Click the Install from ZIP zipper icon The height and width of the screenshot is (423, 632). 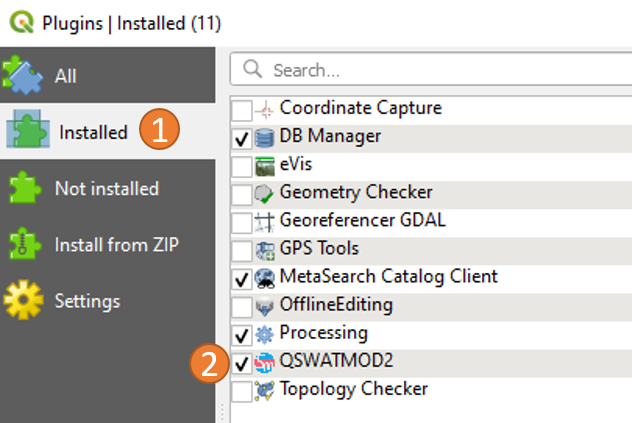25,243
